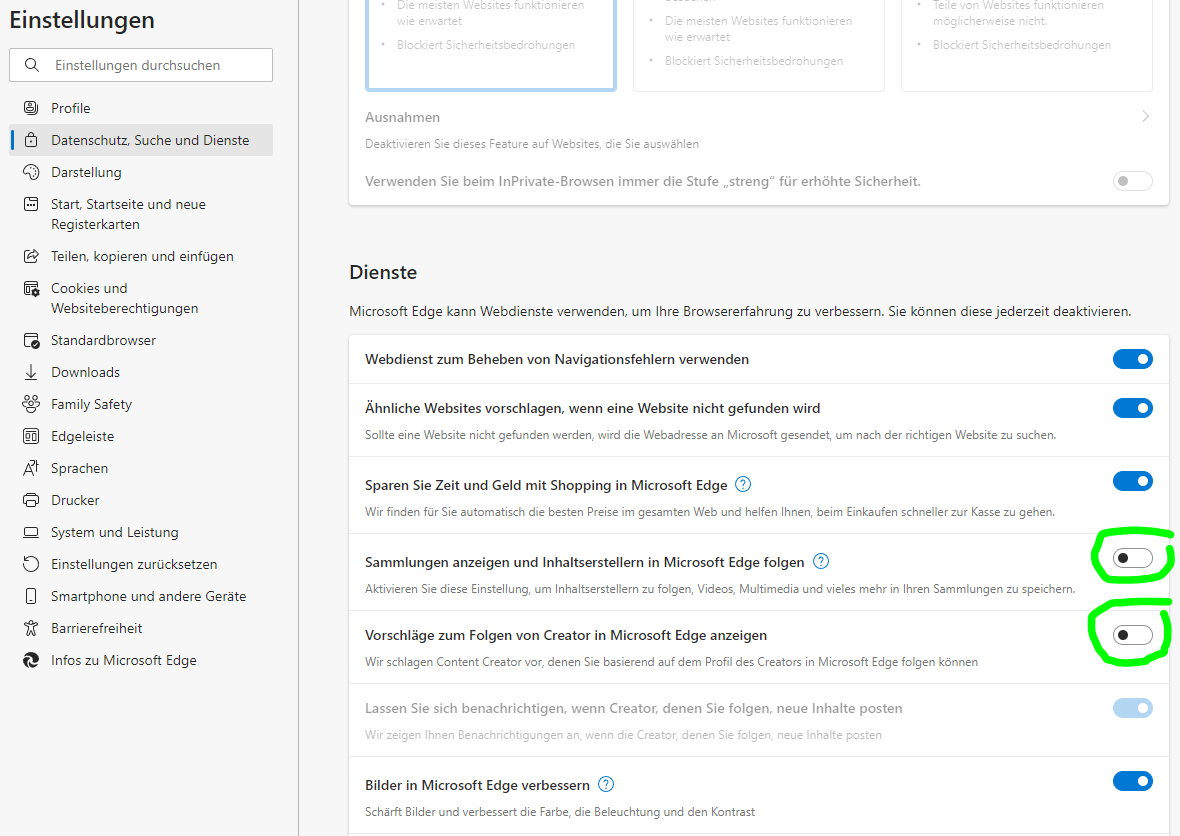Disable Webdienst zum Beheben von Navigationsfehlern toggle
Image resolution: width=1180 pixels, height=836 pixels.
(x=1133, y=359)
